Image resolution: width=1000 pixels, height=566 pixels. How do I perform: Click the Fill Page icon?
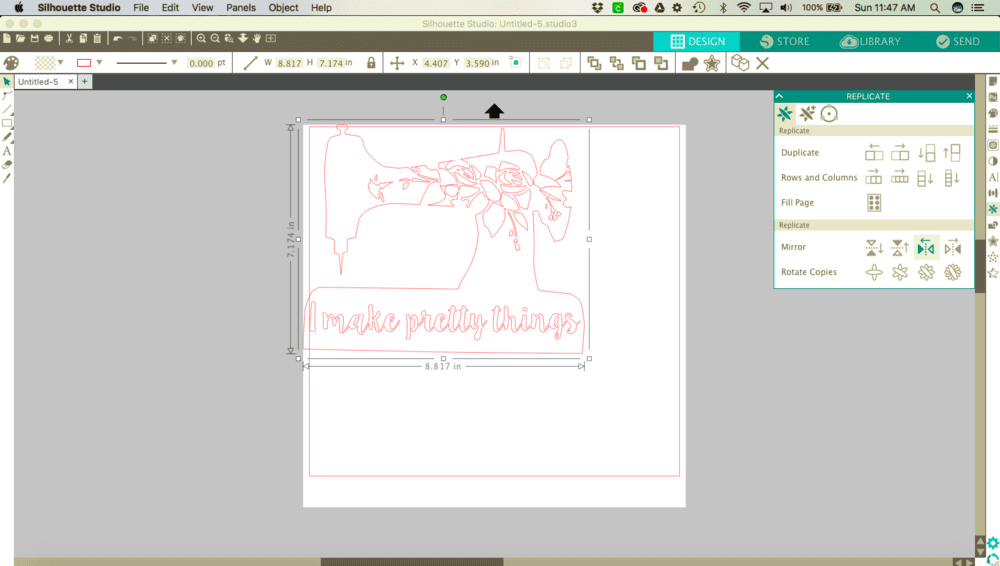[874, 203]
